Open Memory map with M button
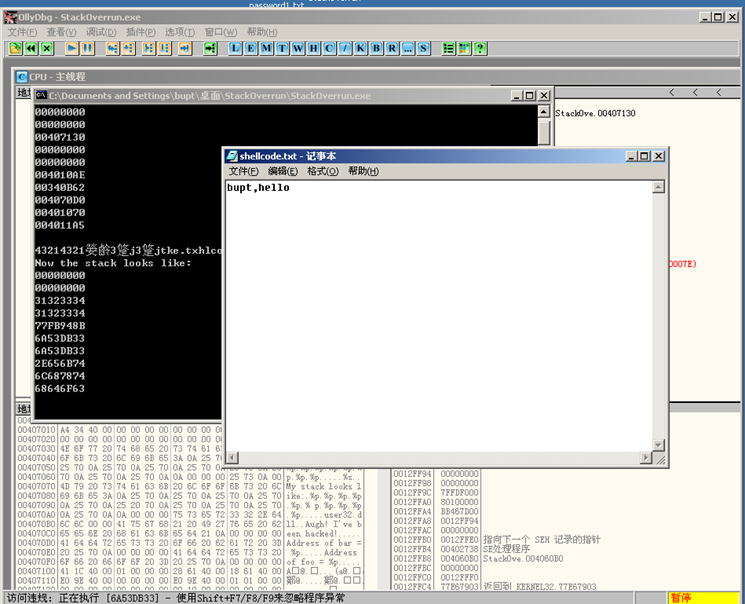Viewport: 745px width, 604px height. (267, 48)
